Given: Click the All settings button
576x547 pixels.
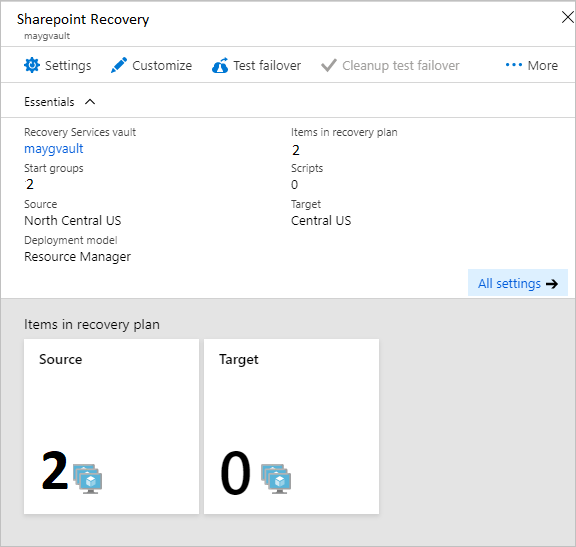Looking at the screenshot, I should point(518,283).
